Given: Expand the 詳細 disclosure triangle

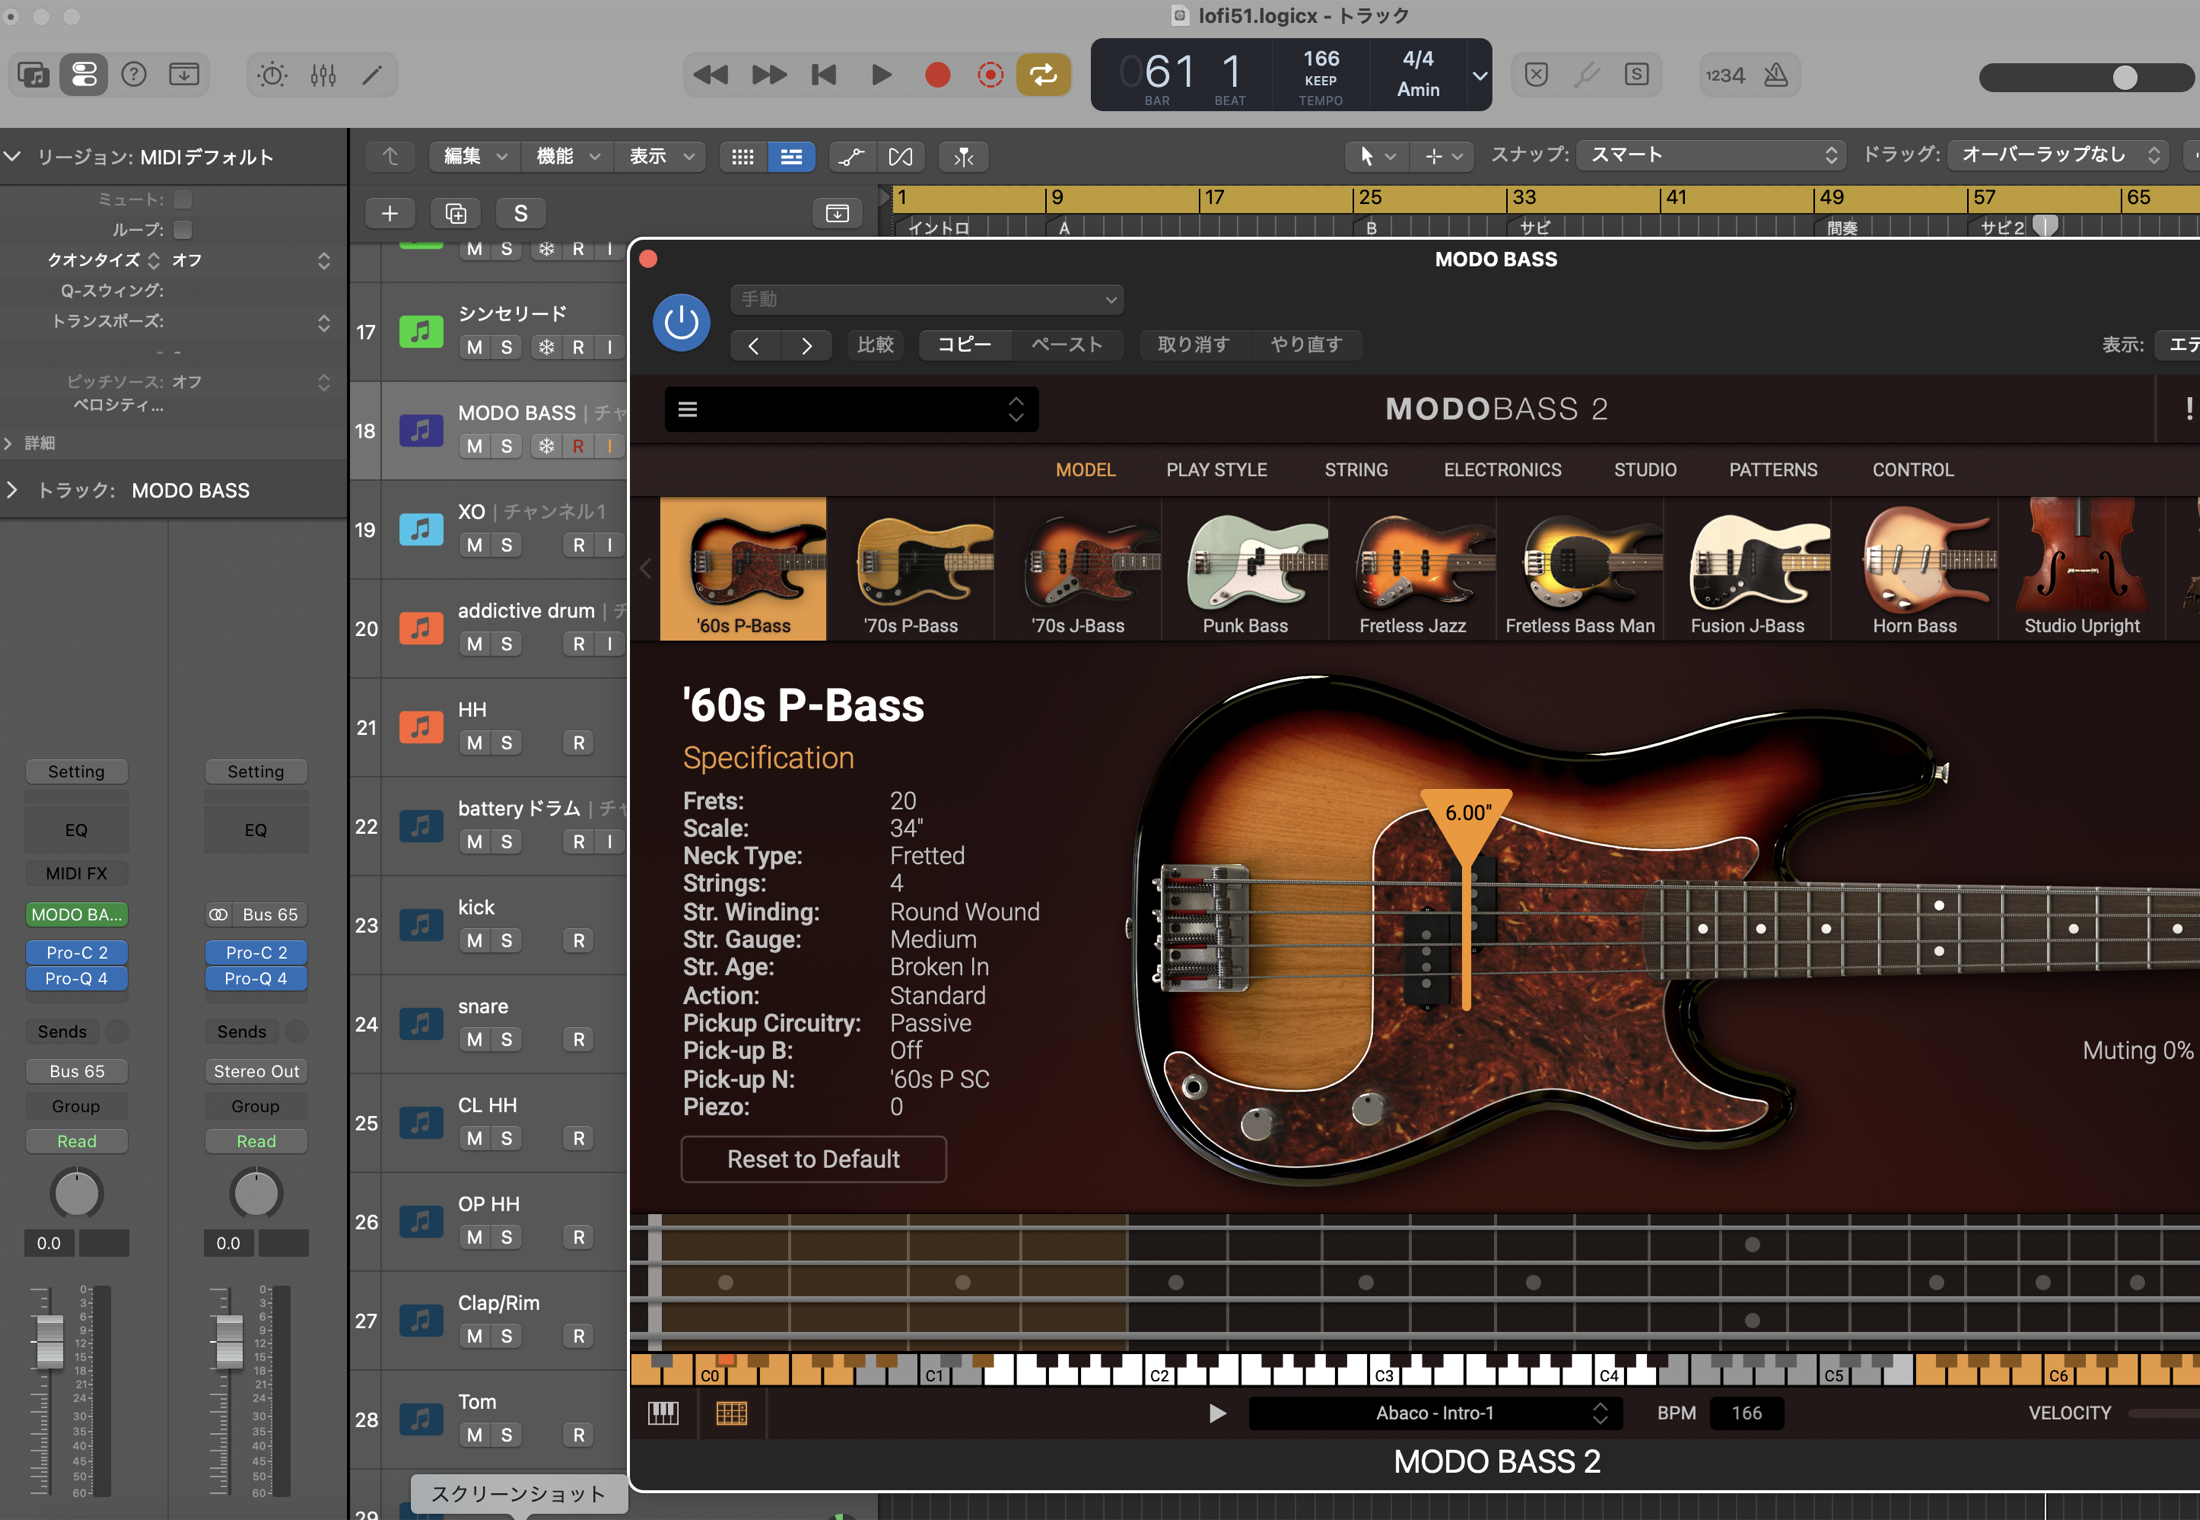Looking at the screenshot, I should click(9, 443).
